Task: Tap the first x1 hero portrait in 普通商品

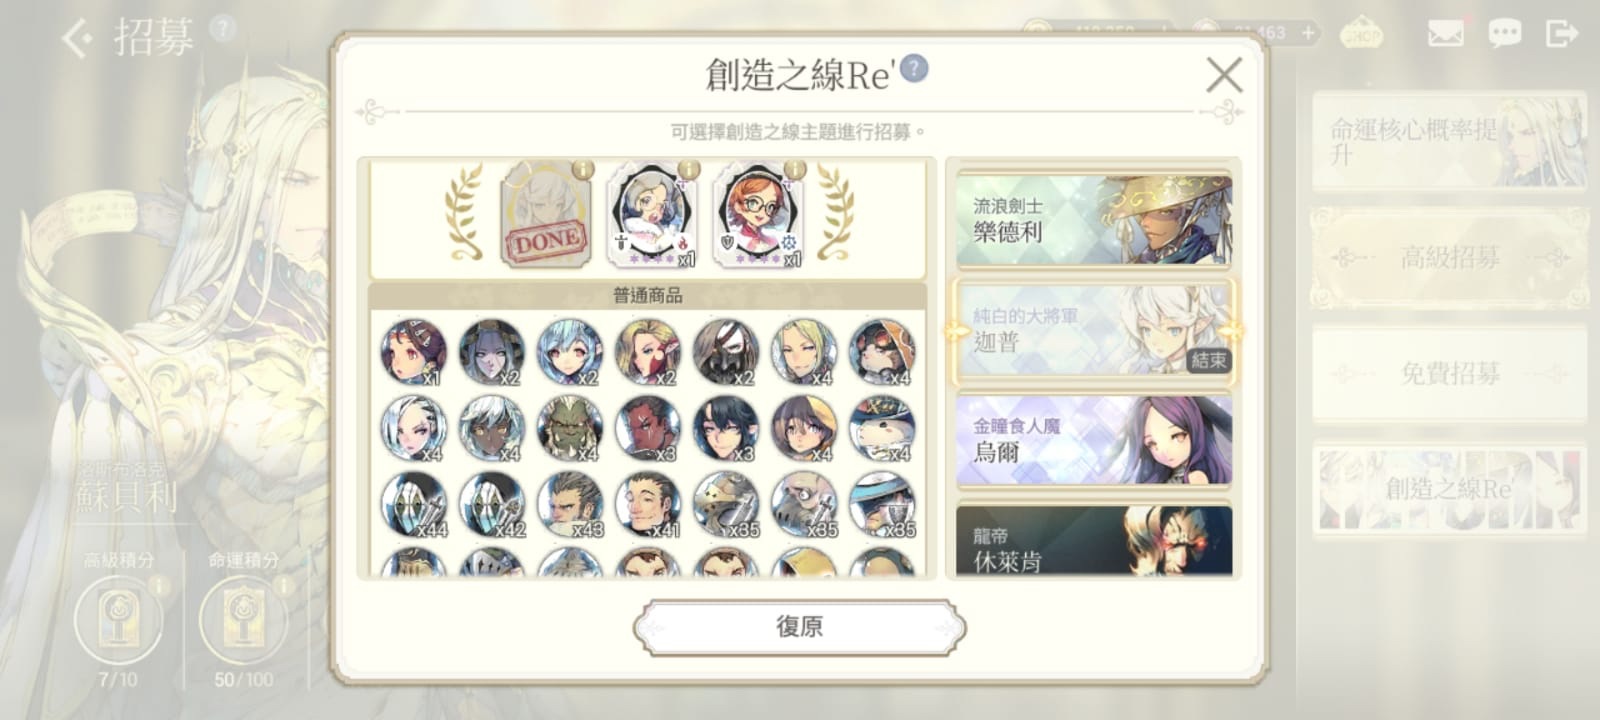Action: click(413, 352)
